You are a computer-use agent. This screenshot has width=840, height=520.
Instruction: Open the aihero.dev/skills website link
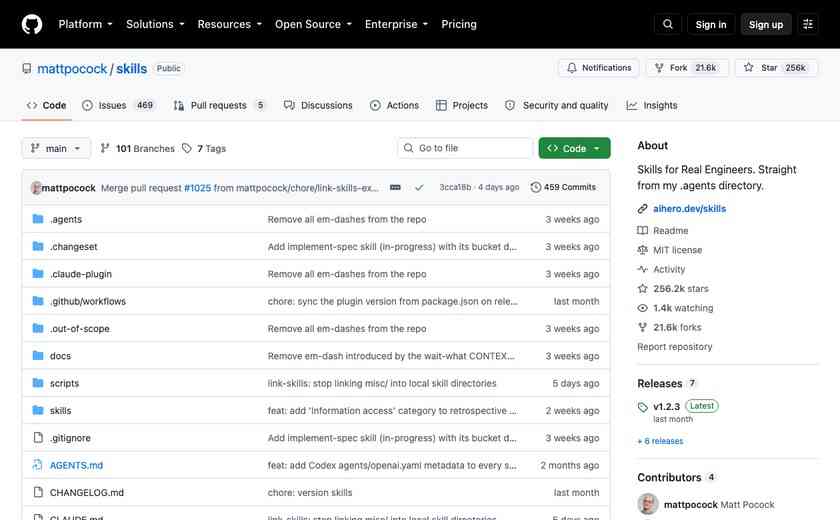point(689,209)
